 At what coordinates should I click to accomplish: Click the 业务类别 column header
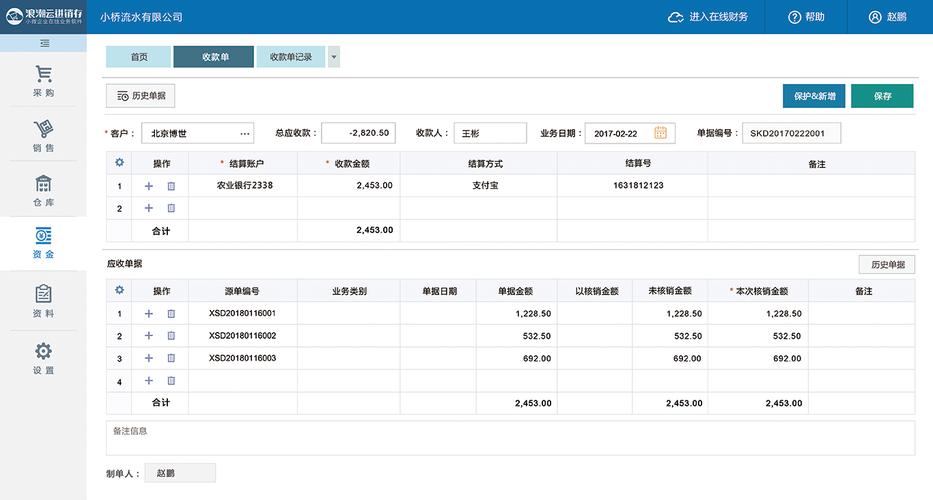pyautogui.click(x=349, y=291)
